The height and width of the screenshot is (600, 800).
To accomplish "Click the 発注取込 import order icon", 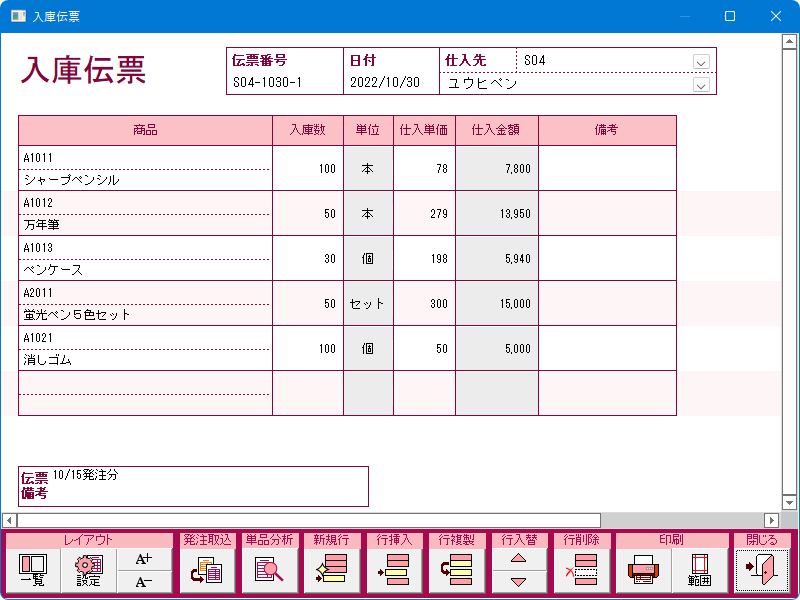I will coord(207,570).
